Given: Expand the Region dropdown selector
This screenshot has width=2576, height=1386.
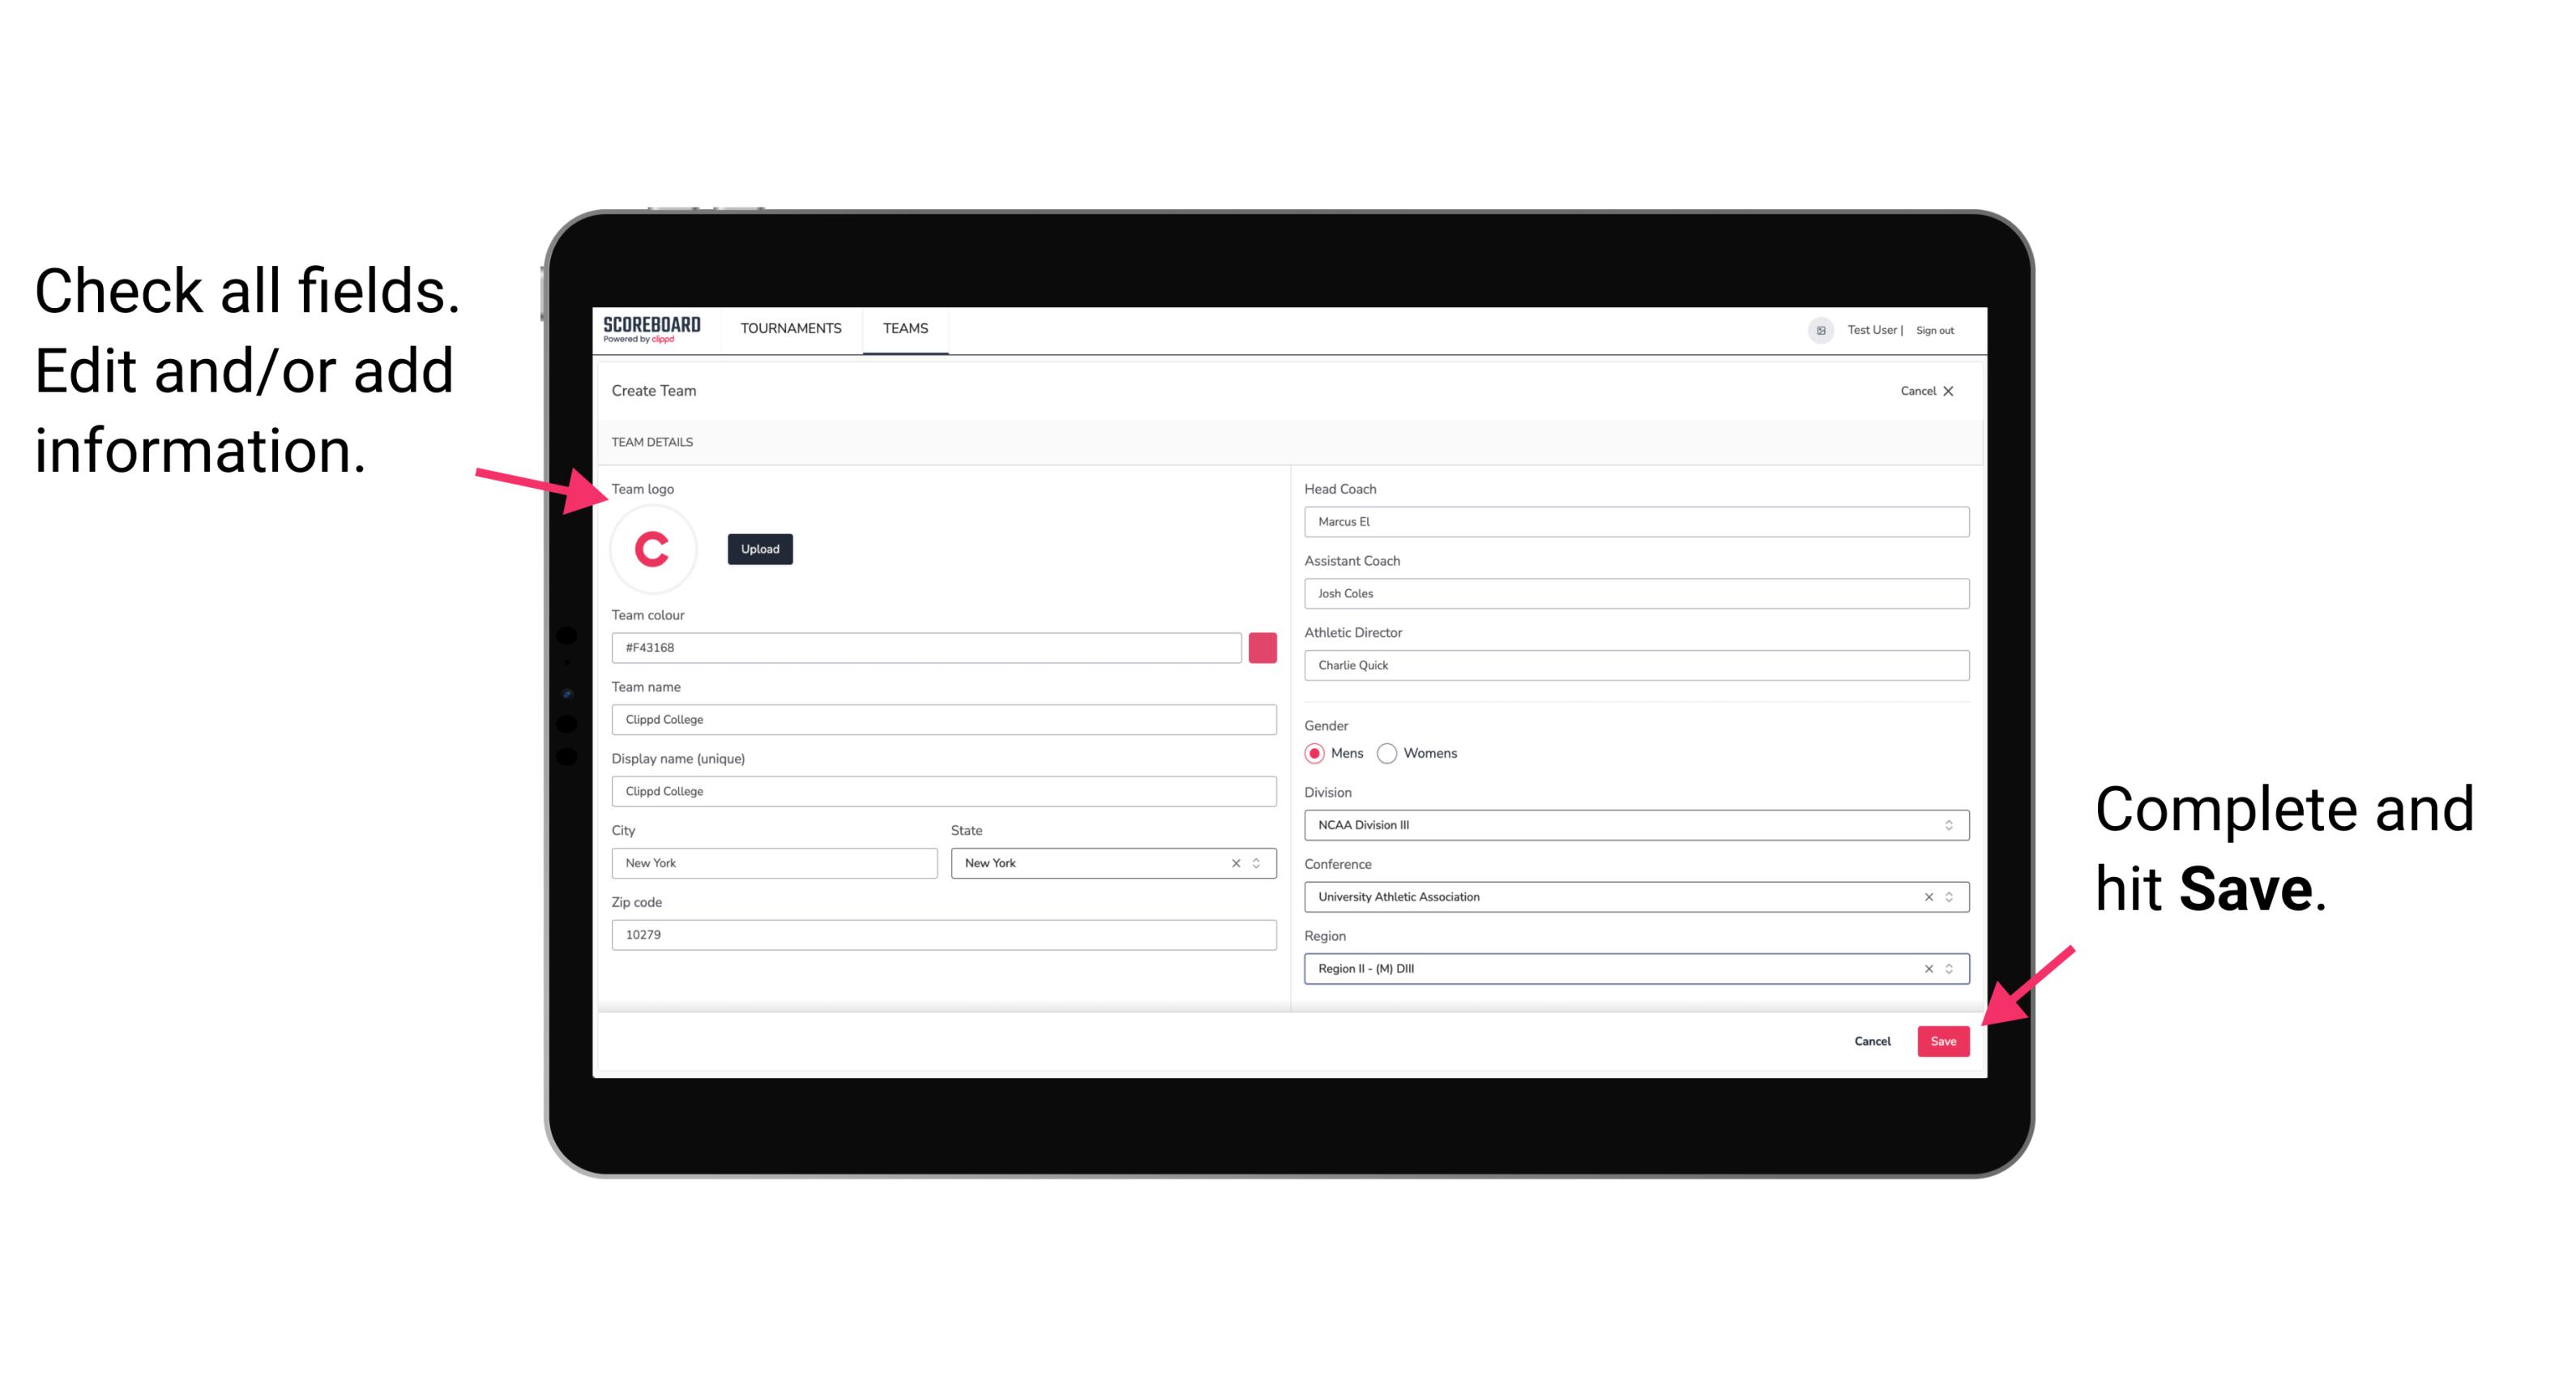Looking at the screenshot, I should (x=1950, y=968).
